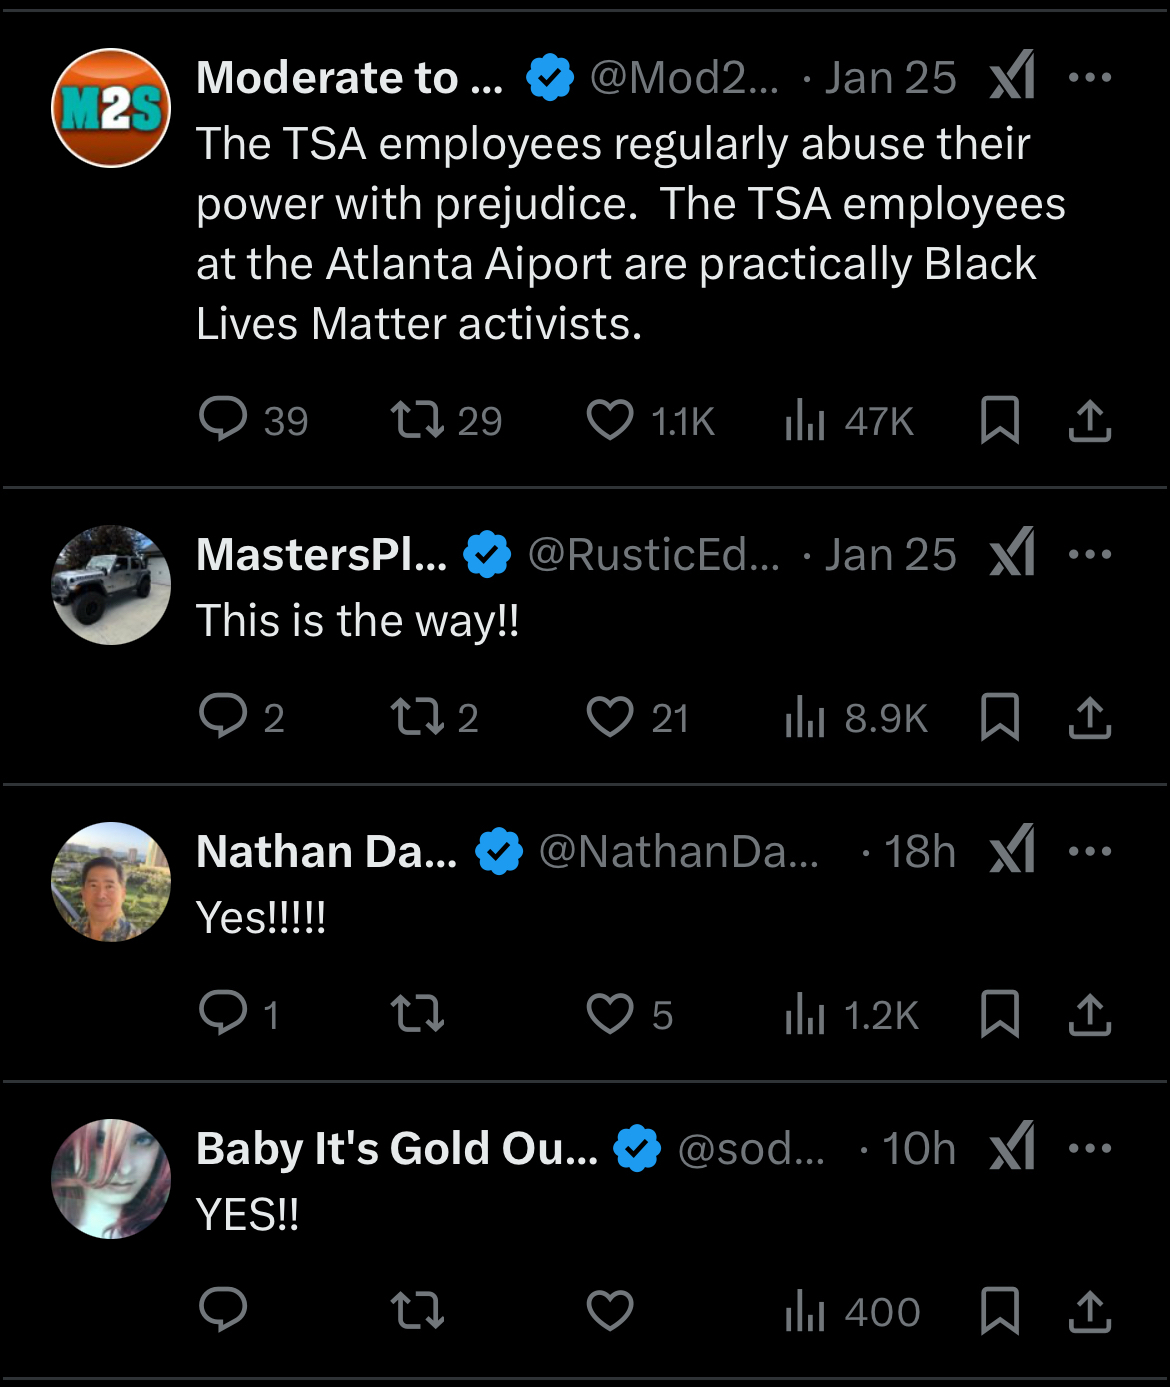The width and height of the screenshot is (1170, 1387).
Task: Open more options on Moderate to... post
Action: coord(1089,77)
